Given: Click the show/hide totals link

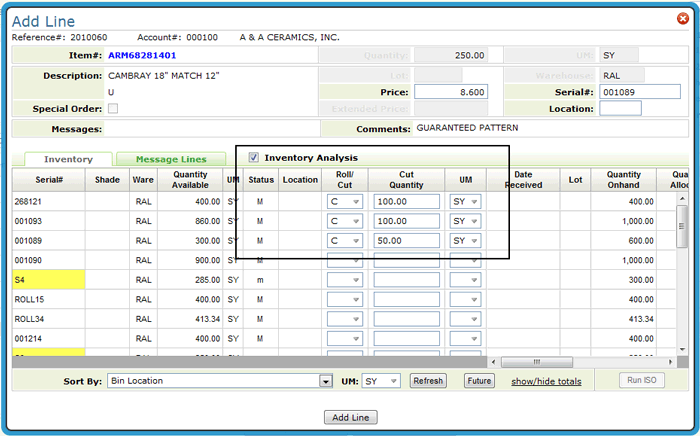Looking at the screenshot, I should coord(546,382).
